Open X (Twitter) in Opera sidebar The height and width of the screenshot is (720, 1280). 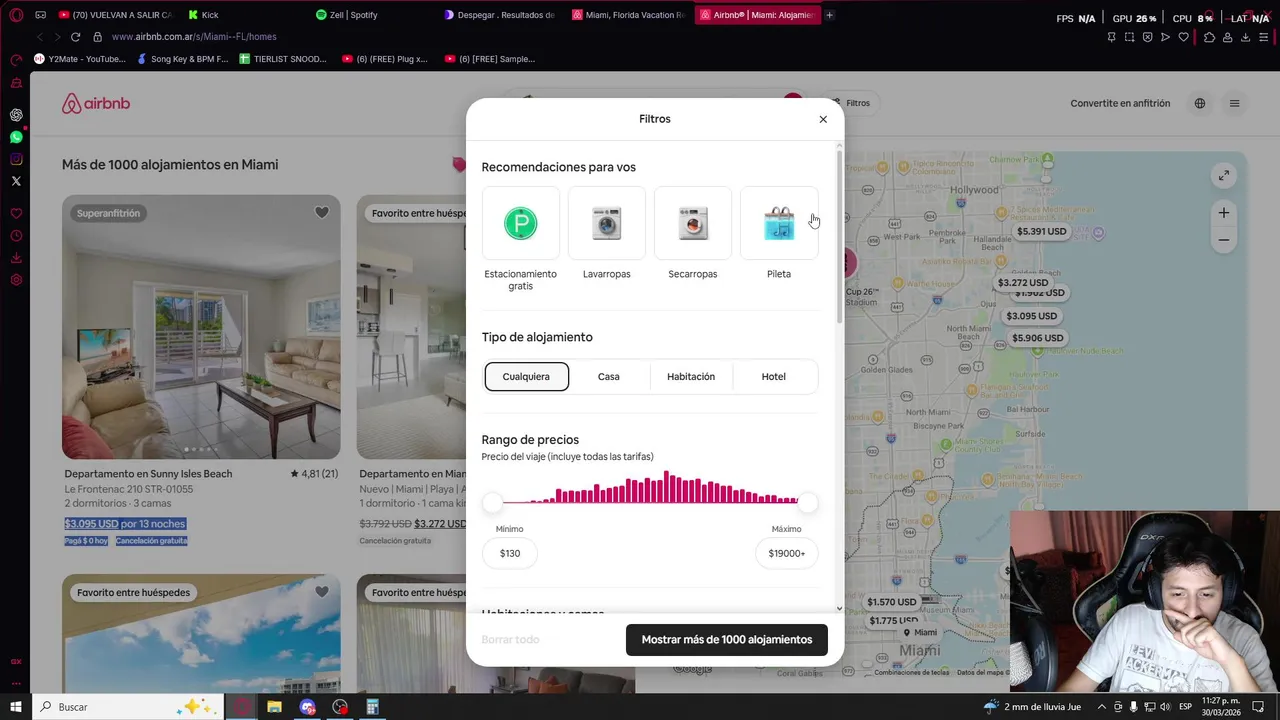click(x=16, y=181)
